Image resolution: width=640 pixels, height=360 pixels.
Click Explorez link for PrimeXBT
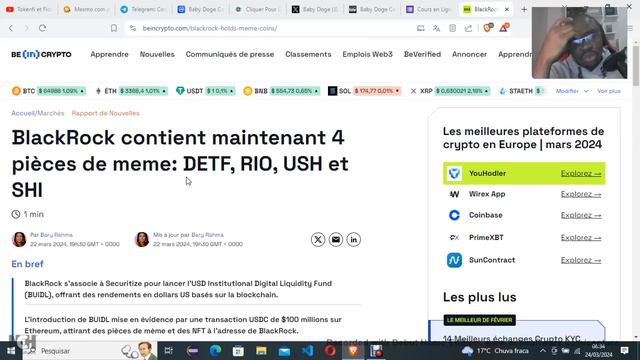coord(581,238)
